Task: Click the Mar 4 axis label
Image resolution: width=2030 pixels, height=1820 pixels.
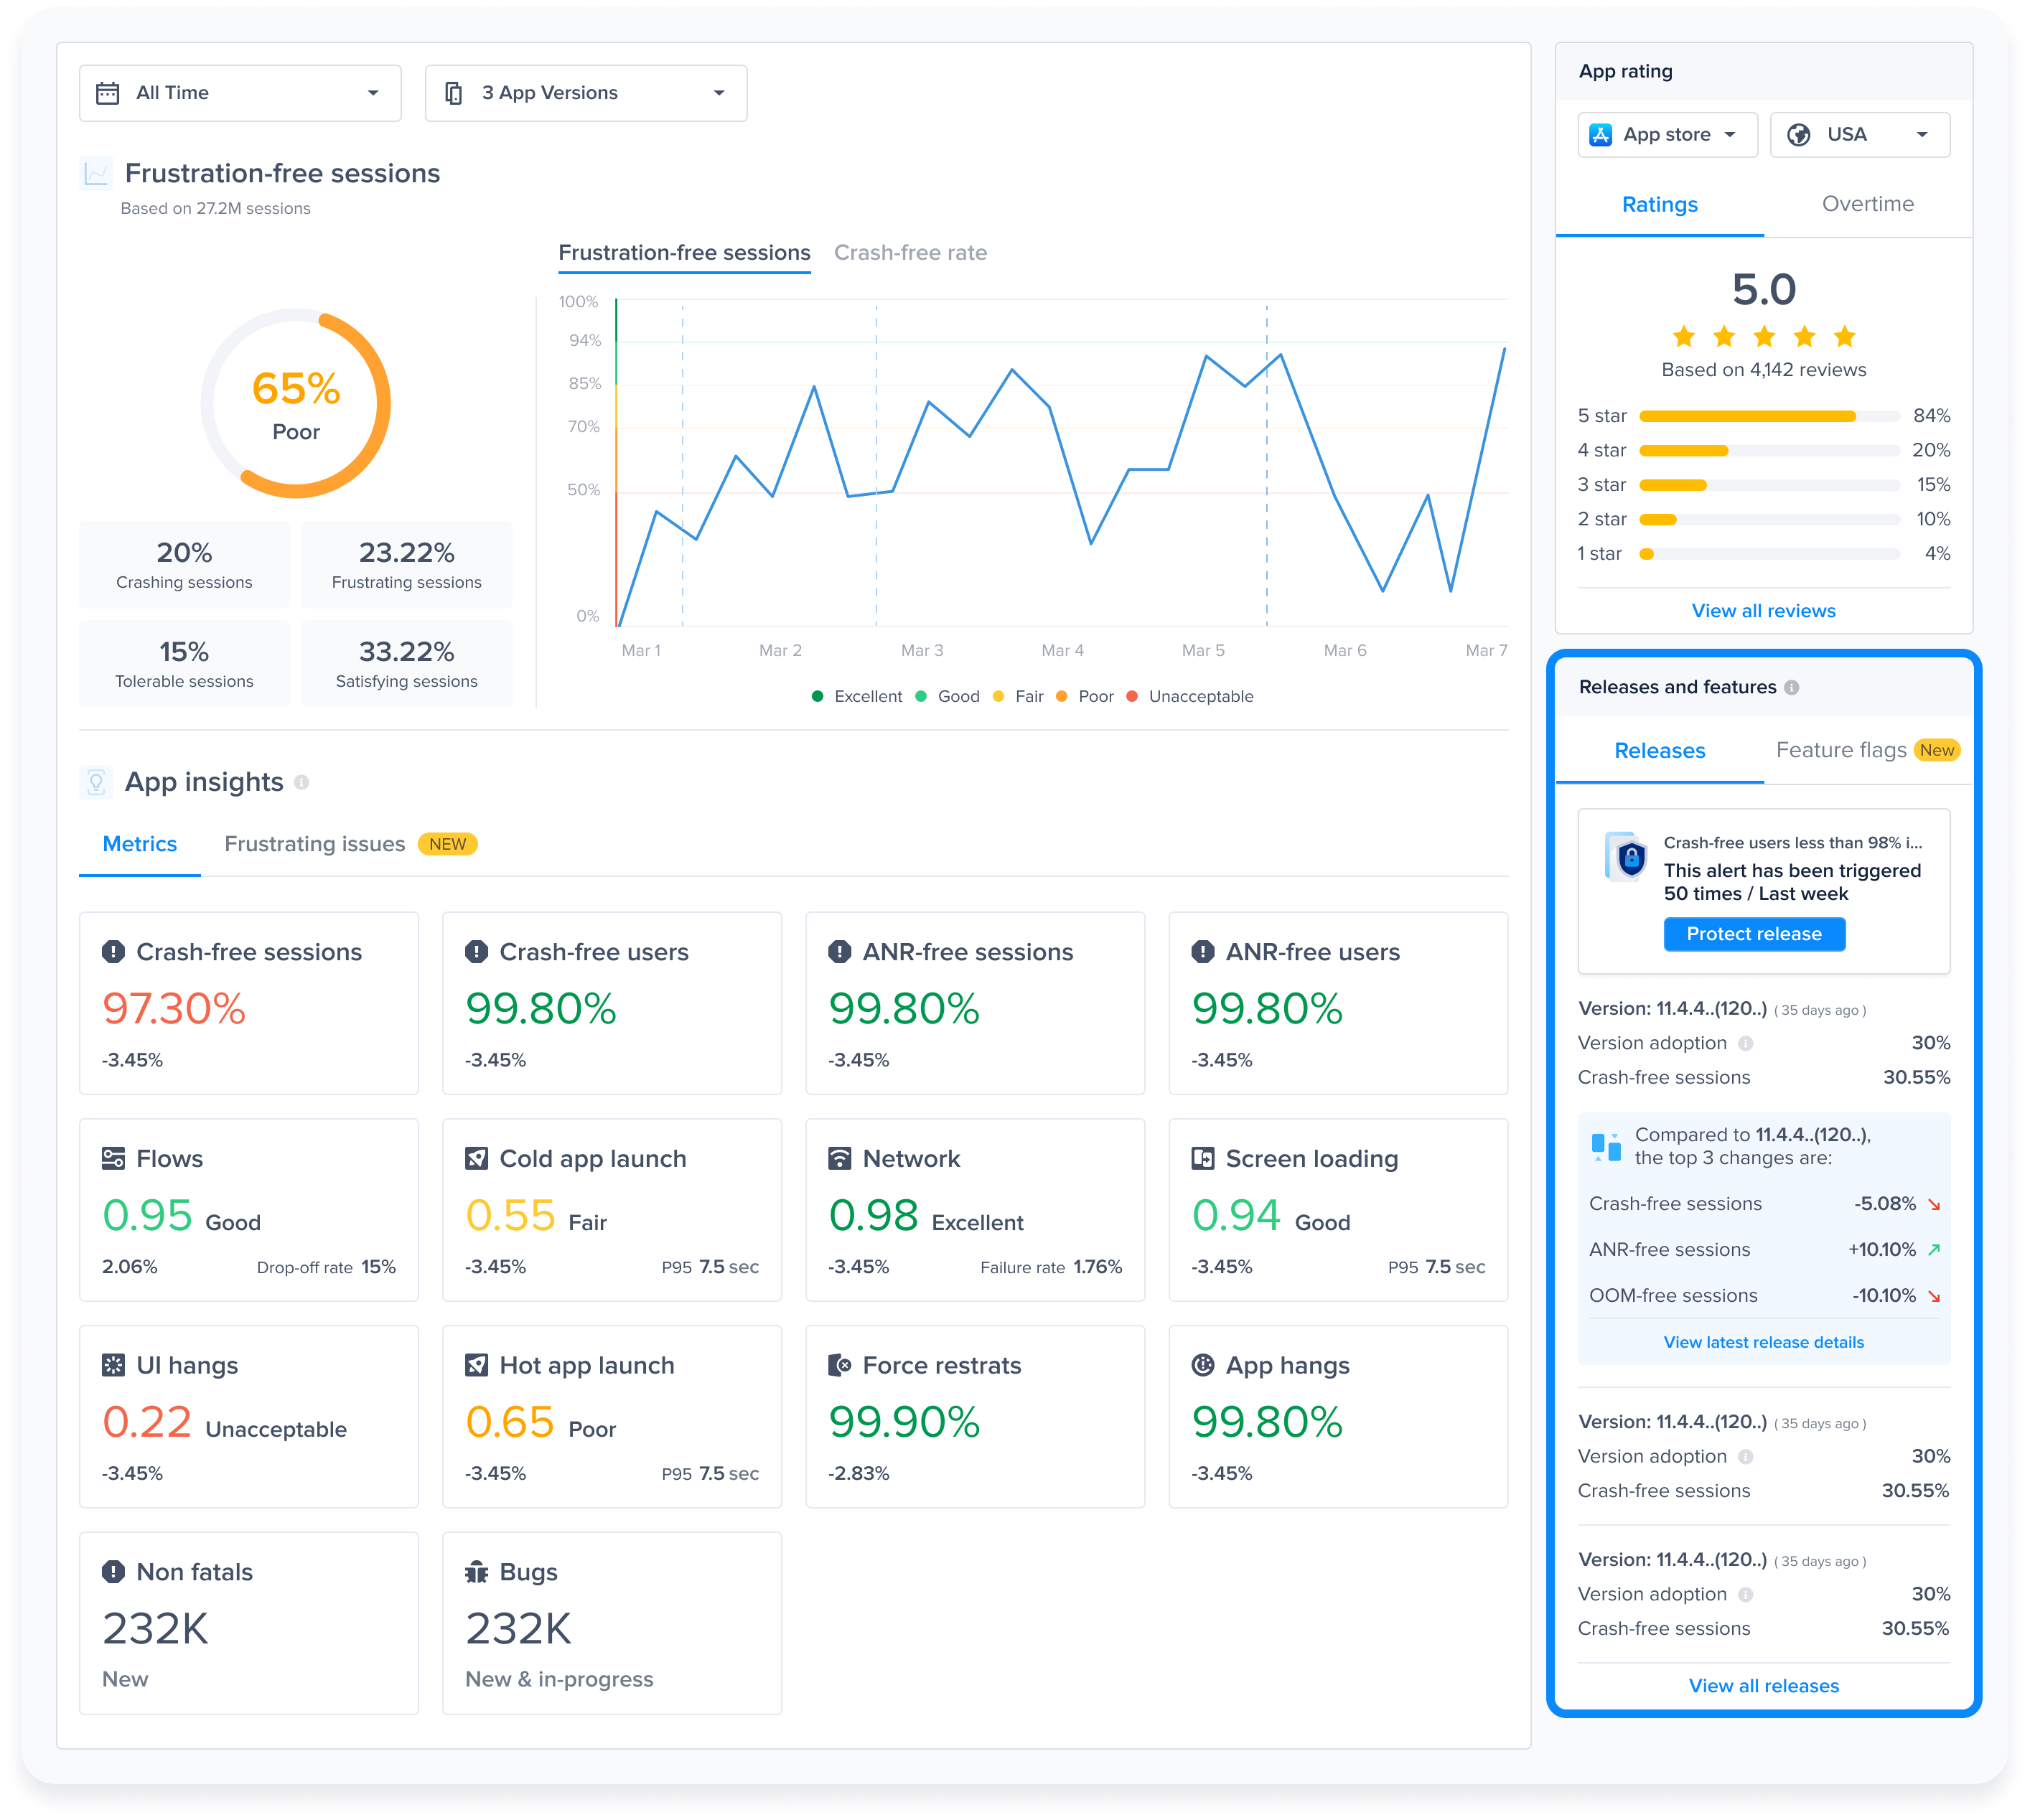Action: coord(1062,650)
